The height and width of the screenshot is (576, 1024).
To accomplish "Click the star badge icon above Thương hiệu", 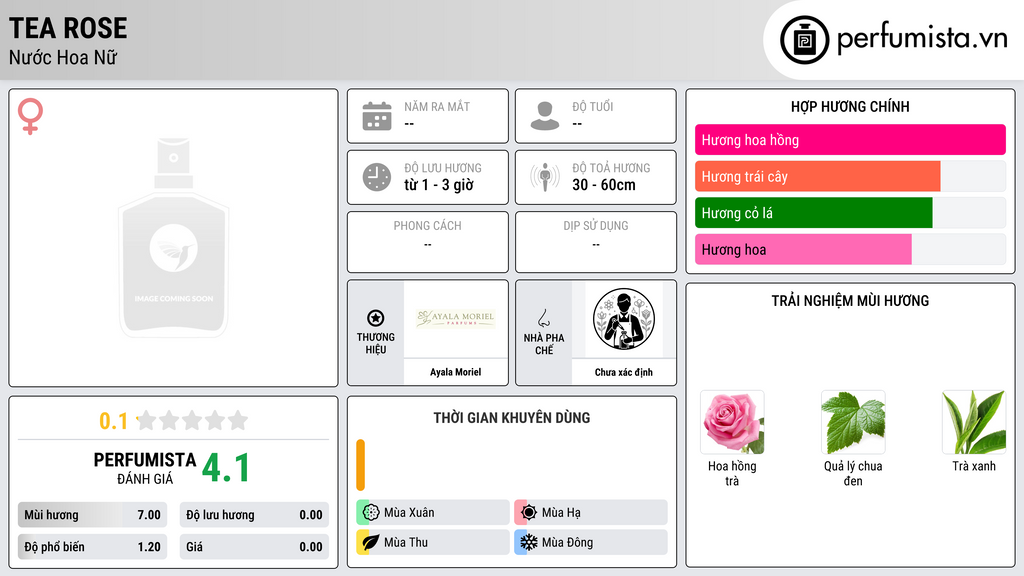I will coord(376,318).
